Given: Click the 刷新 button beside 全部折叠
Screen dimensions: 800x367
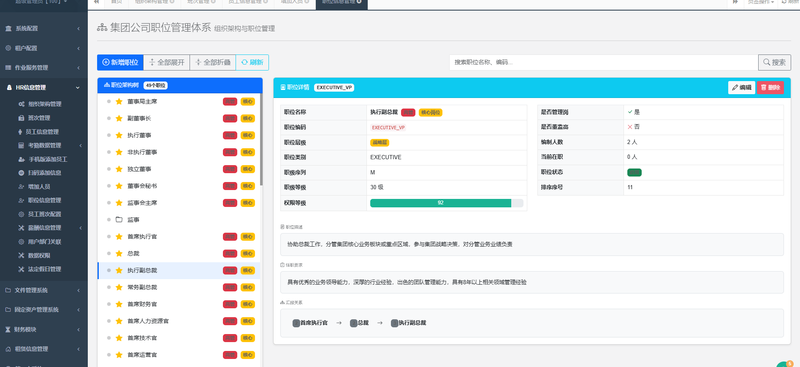Looking at the screenshot, I should 252,62.
